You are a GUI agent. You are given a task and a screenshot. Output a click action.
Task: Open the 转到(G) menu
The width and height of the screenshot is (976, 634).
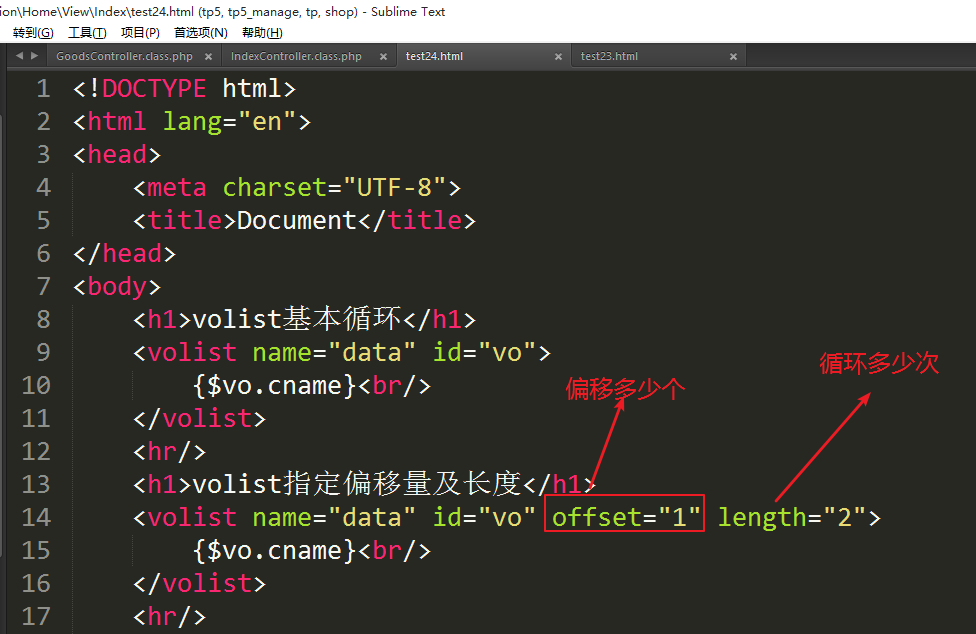pos(33,33)
